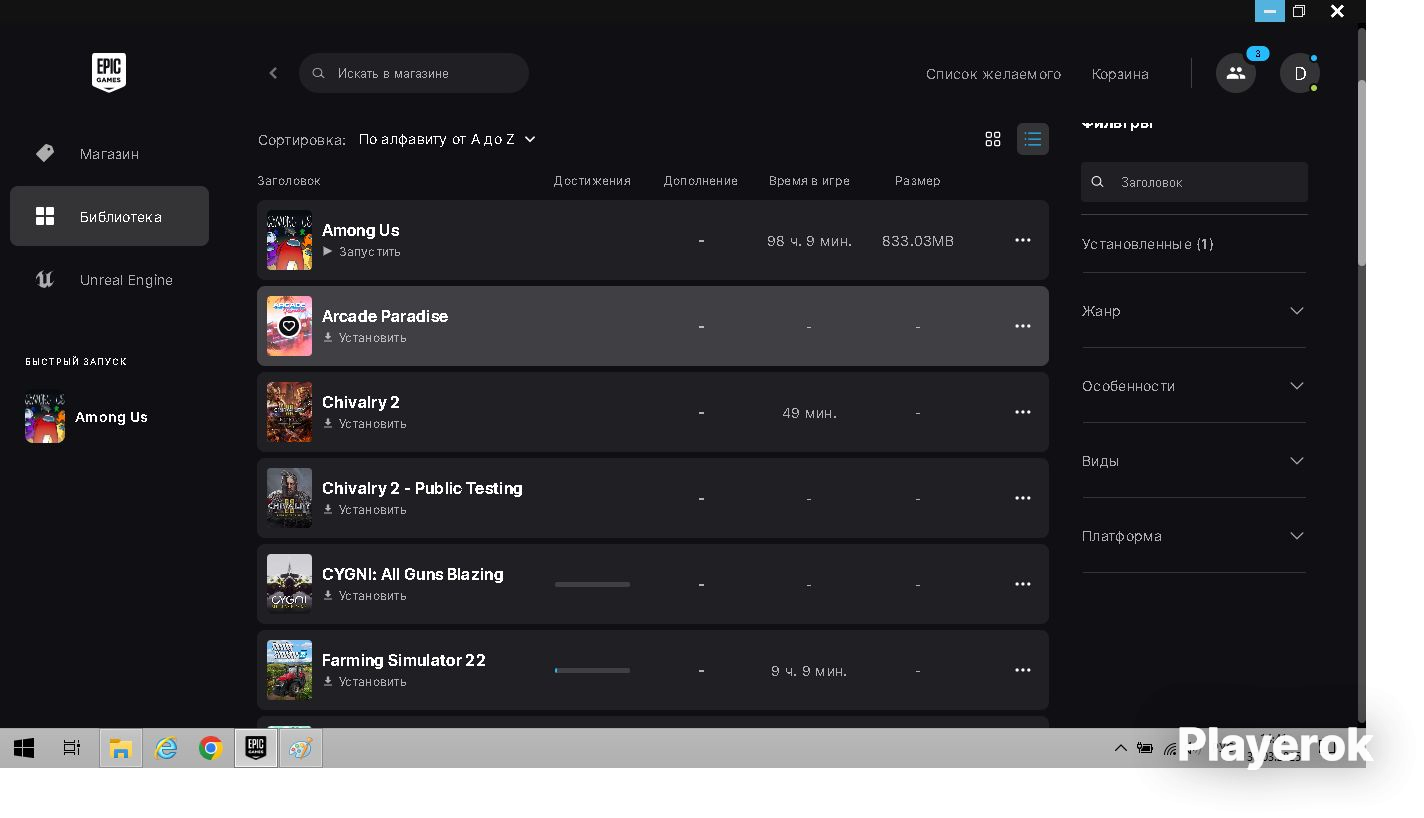
Task: Click Farming Simulator 22 achievements progress bar
Action: 592,670
